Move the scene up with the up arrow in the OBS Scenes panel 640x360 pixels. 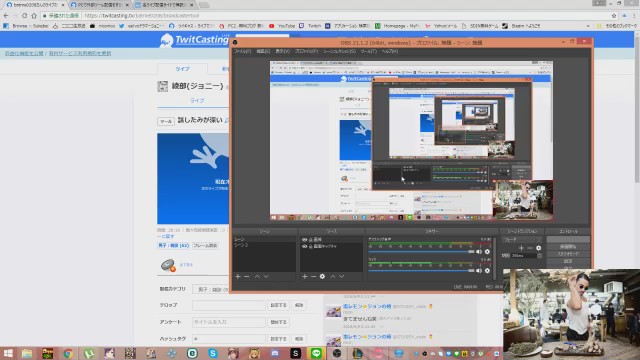258,277
